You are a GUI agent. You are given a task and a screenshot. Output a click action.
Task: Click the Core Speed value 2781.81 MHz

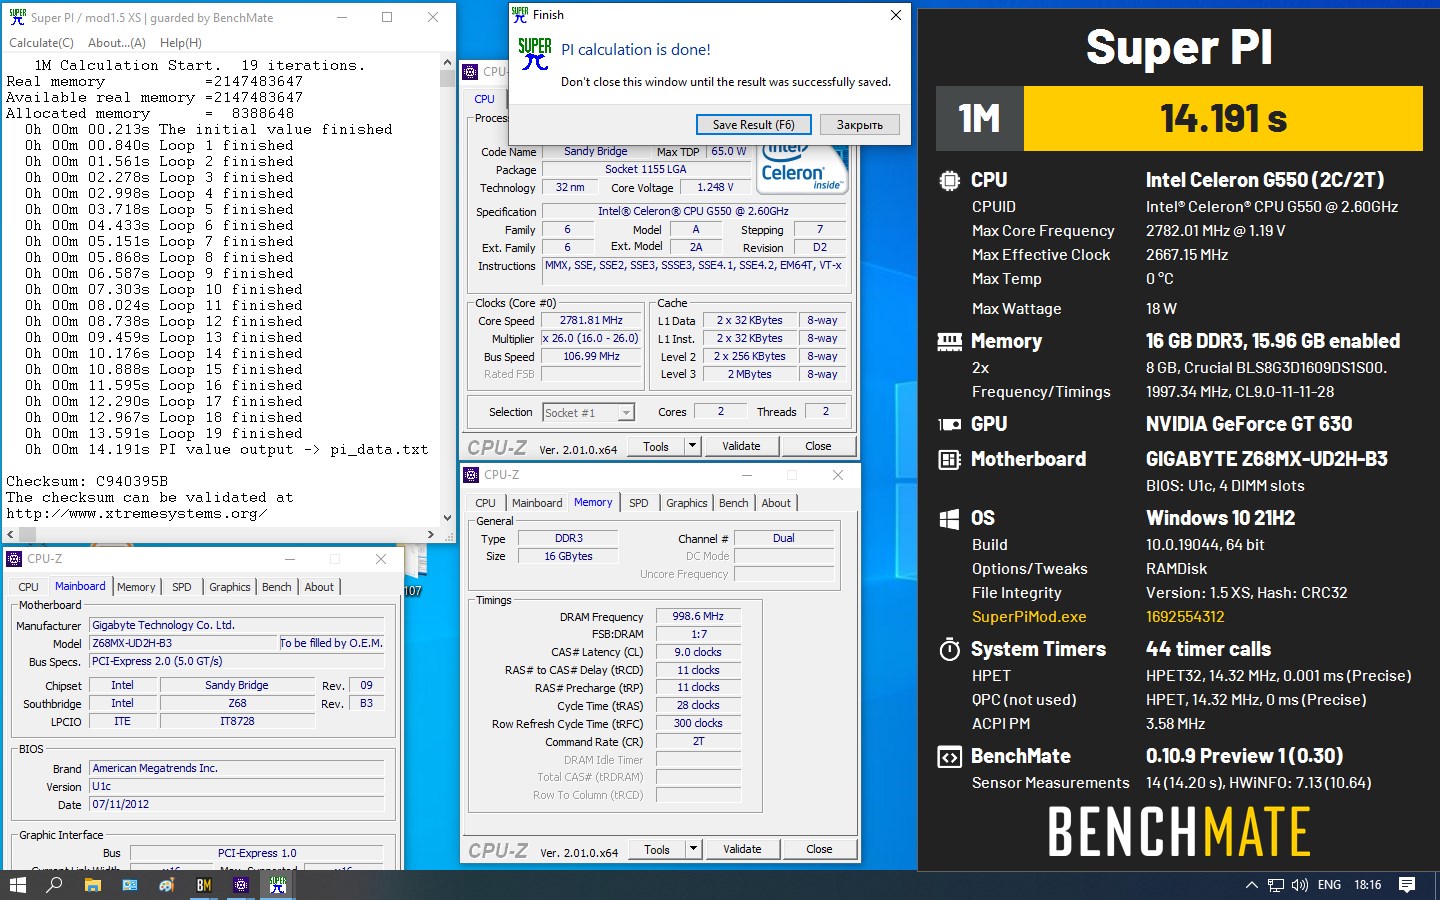coord(591,321)
